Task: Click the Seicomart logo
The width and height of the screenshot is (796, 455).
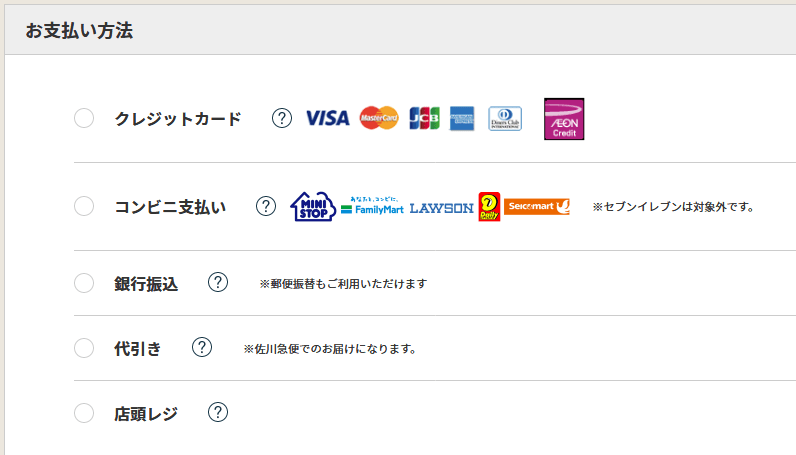Action: [537, 207]
